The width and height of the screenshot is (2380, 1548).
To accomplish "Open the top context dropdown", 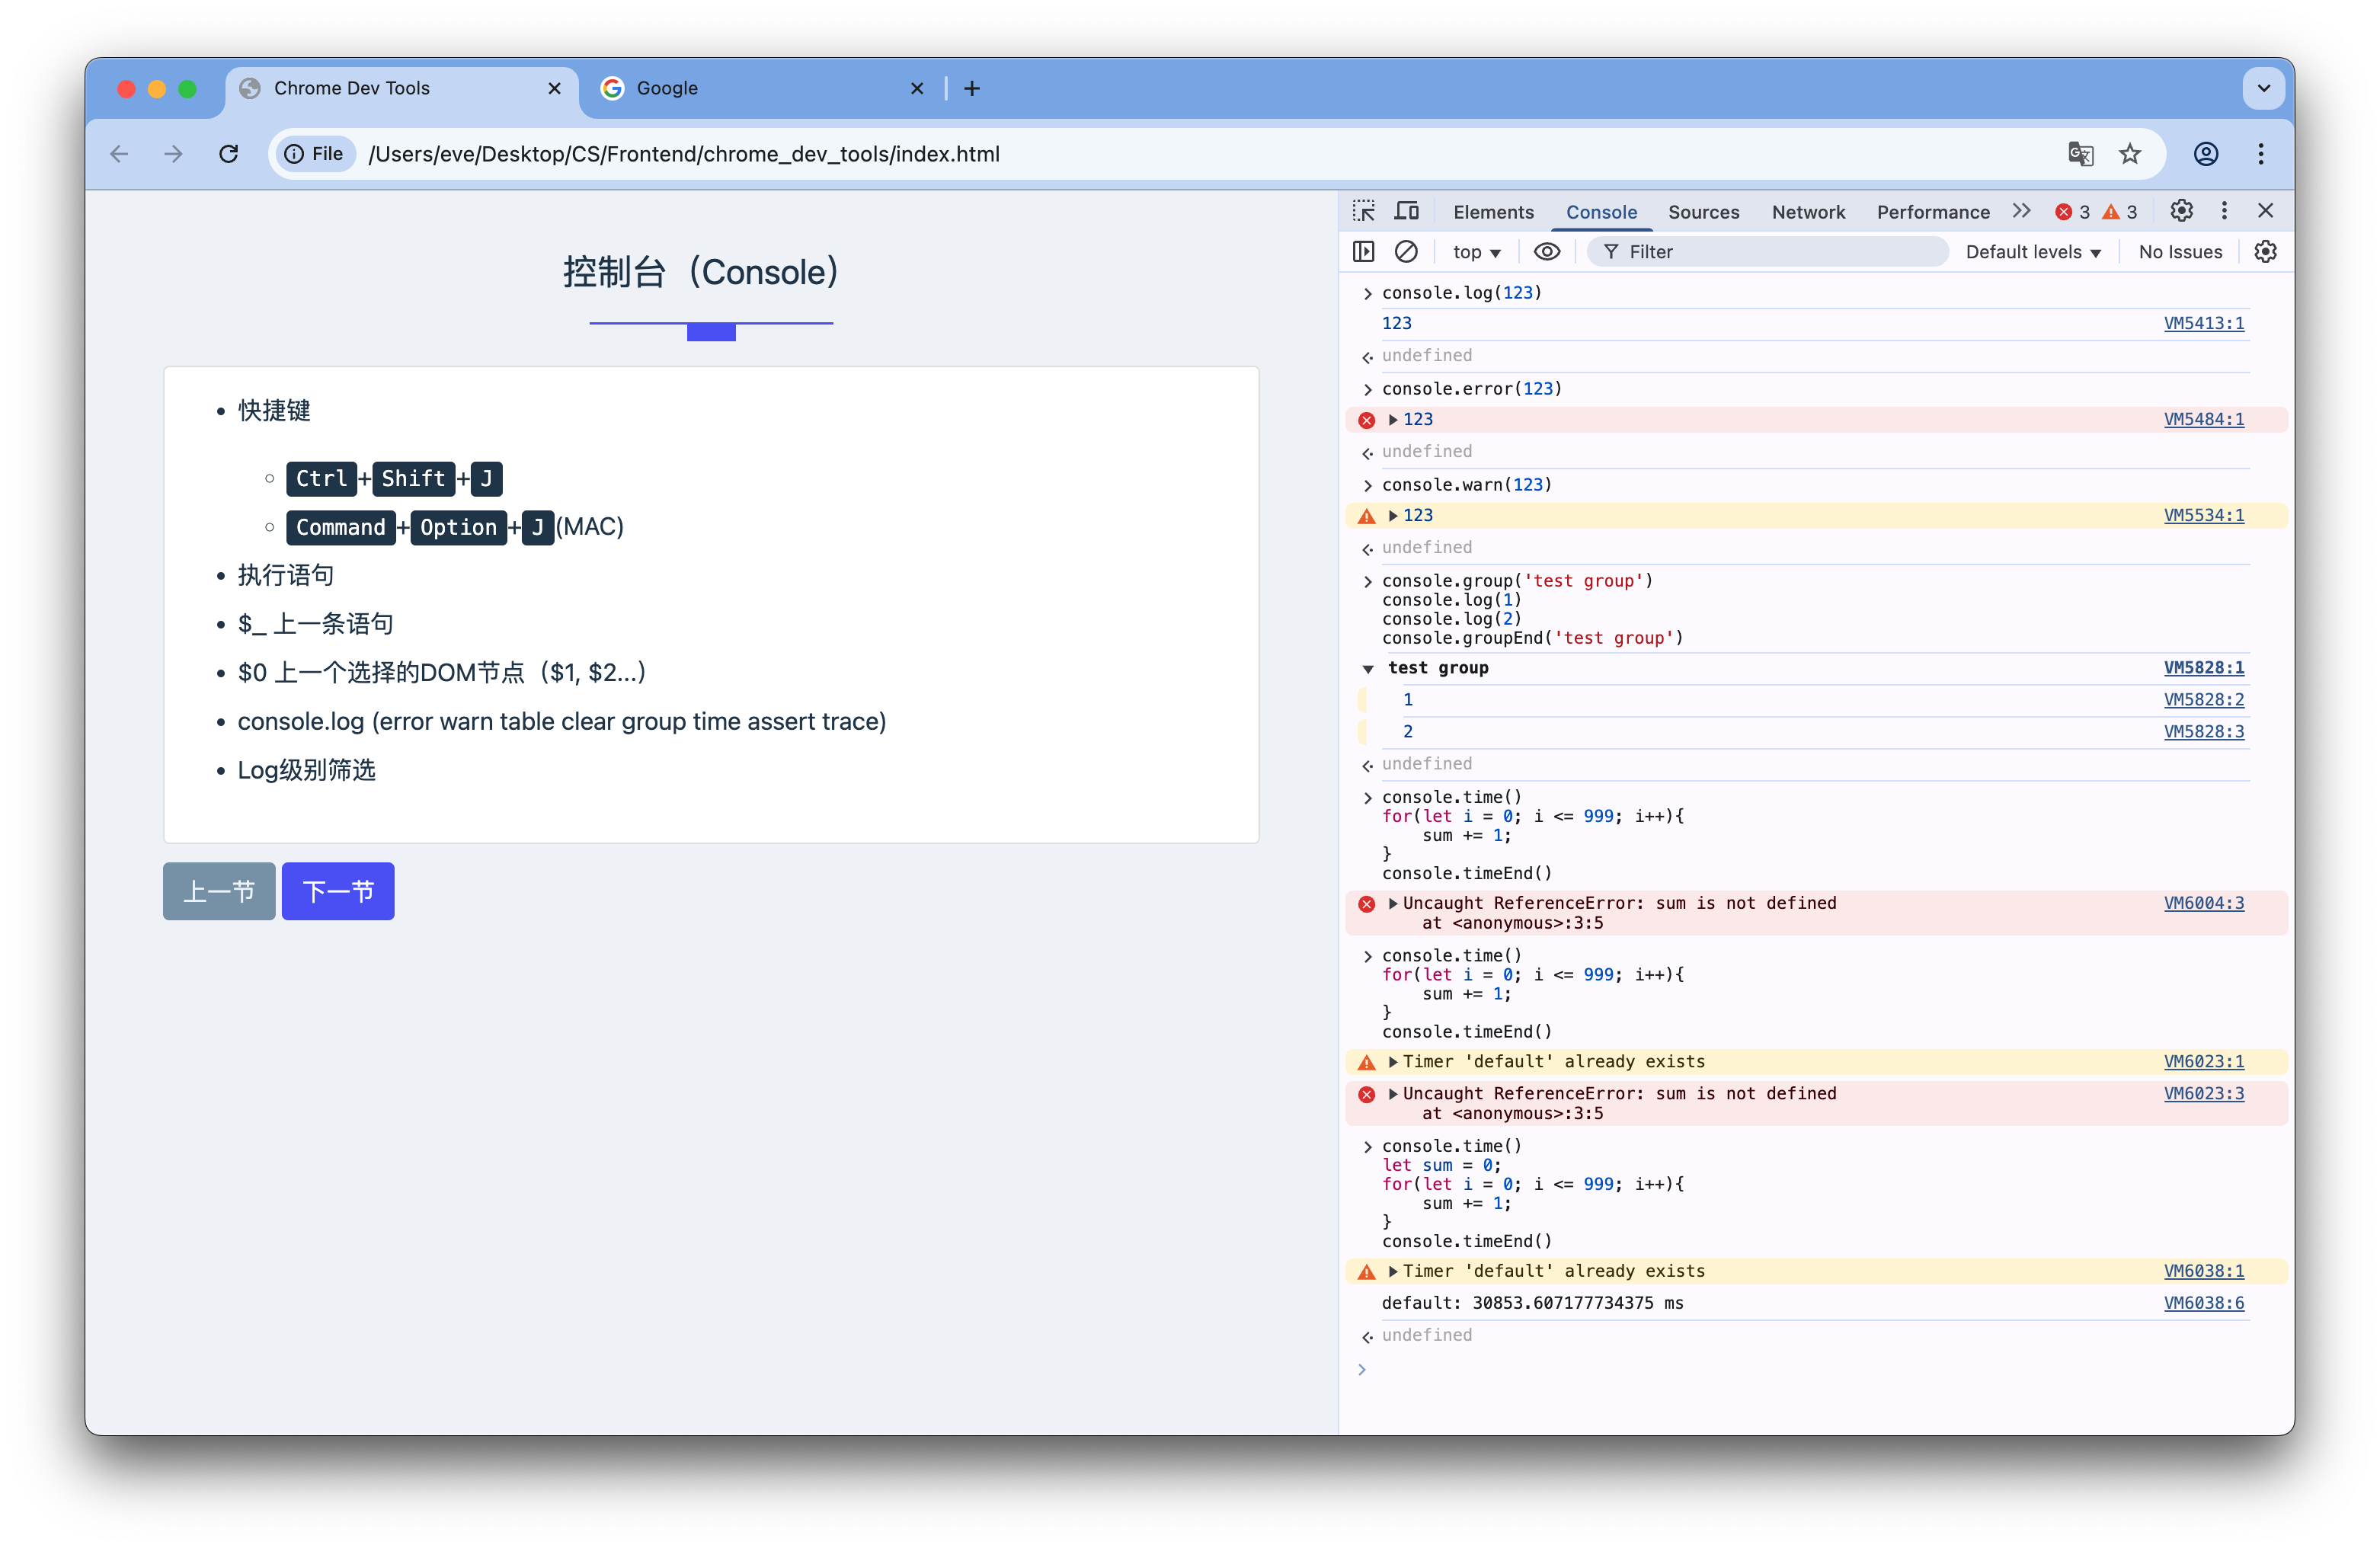I will (1476, 252).
